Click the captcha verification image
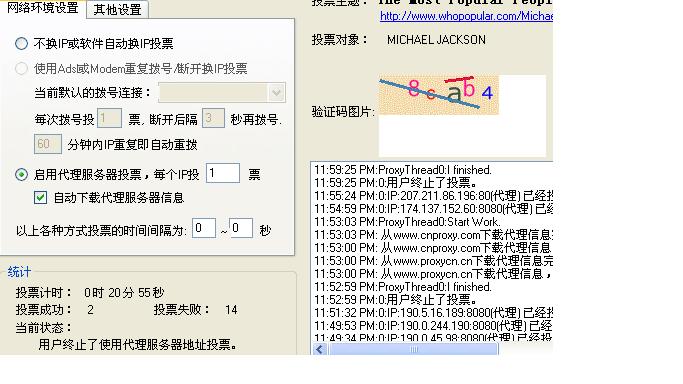Screen dimensions: 683x384 click(439, 95)
